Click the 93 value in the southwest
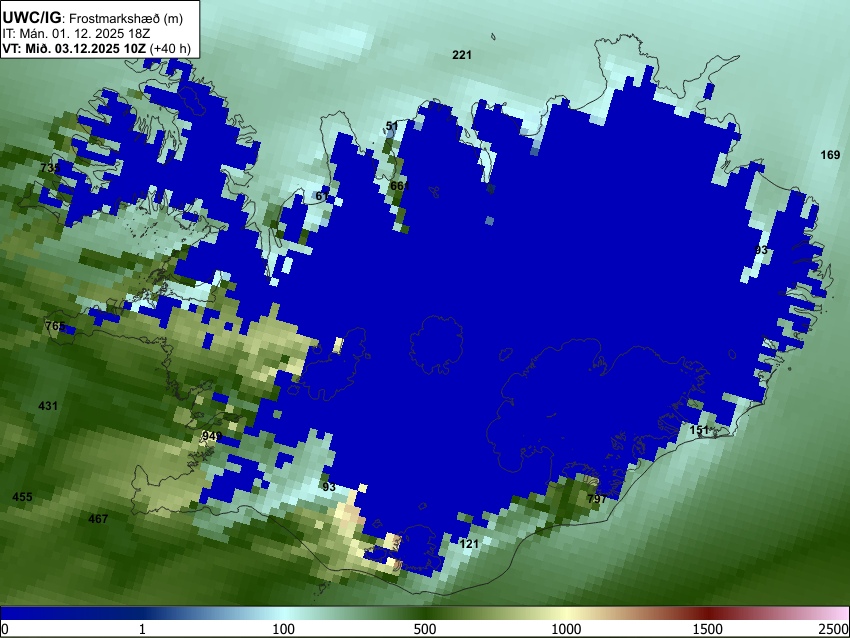Viewport: 850px width, 638px height. (329, 487)
